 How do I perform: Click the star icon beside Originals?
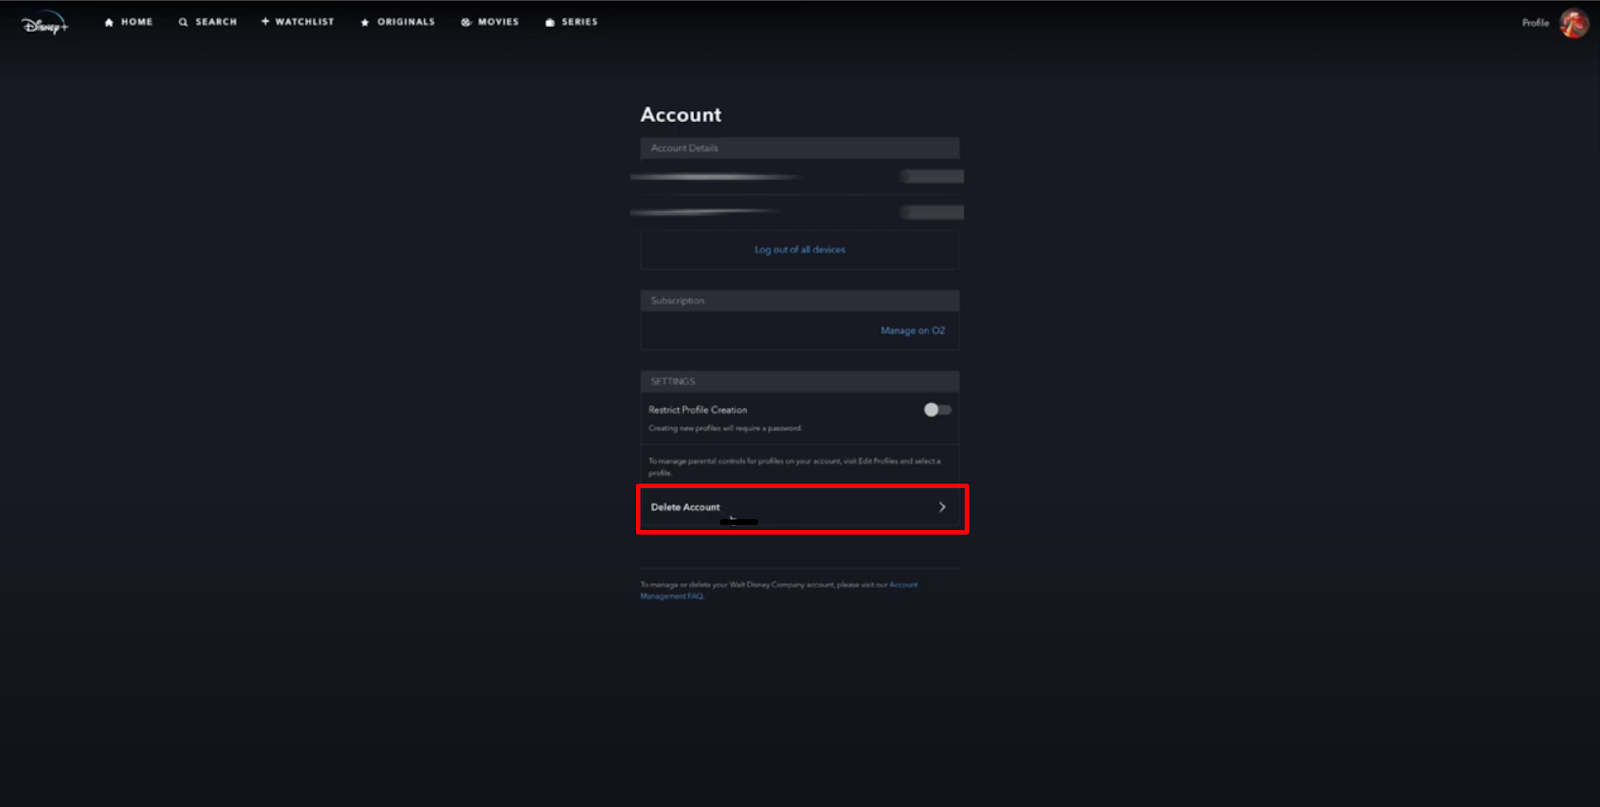coord(365,22)
